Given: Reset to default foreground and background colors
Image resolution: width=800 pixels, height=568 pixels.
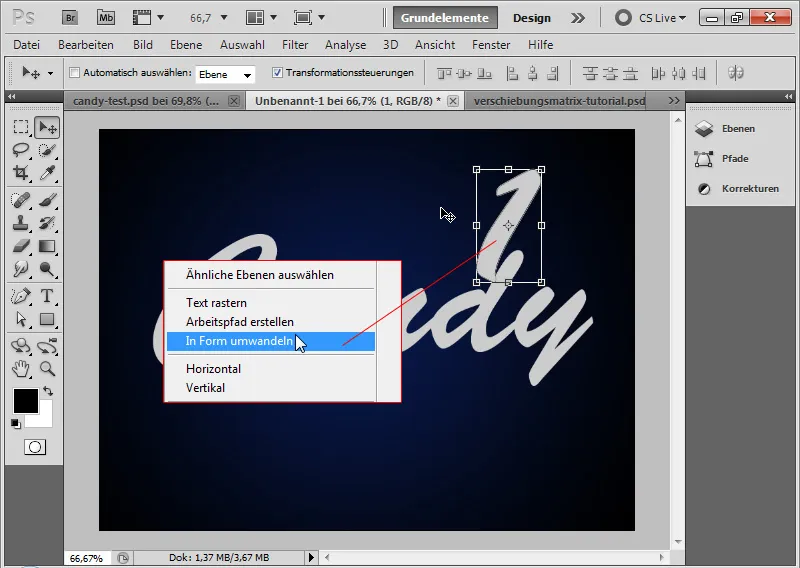Looking at the screenshot, I should click(x=16, y=424).
